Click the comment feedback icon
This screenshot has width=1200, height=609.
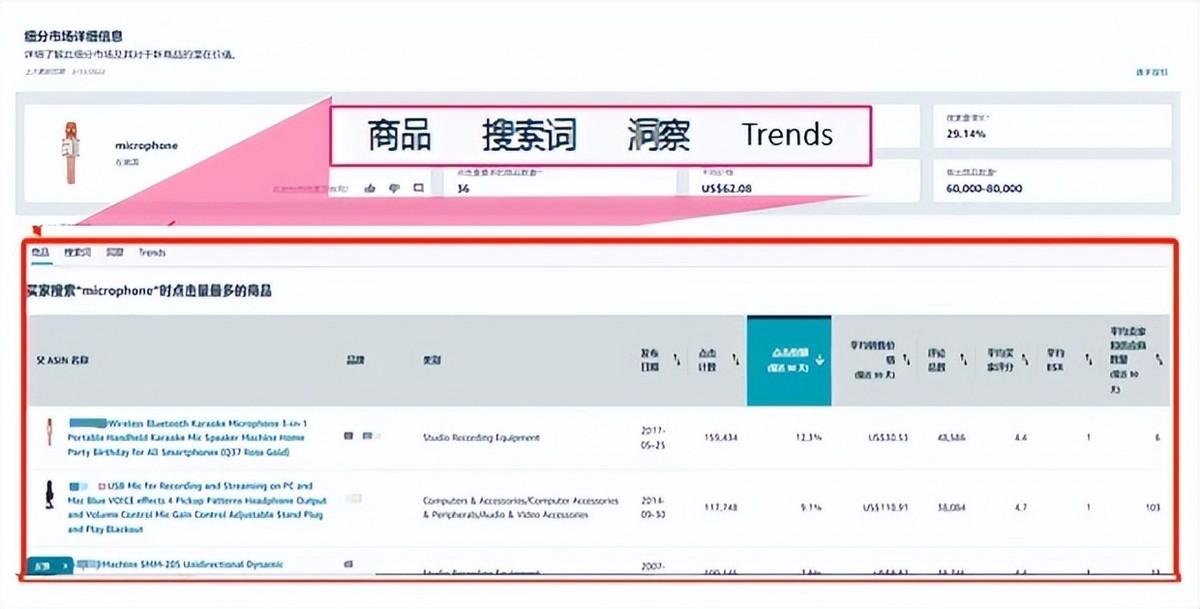(x=418, y=187)
